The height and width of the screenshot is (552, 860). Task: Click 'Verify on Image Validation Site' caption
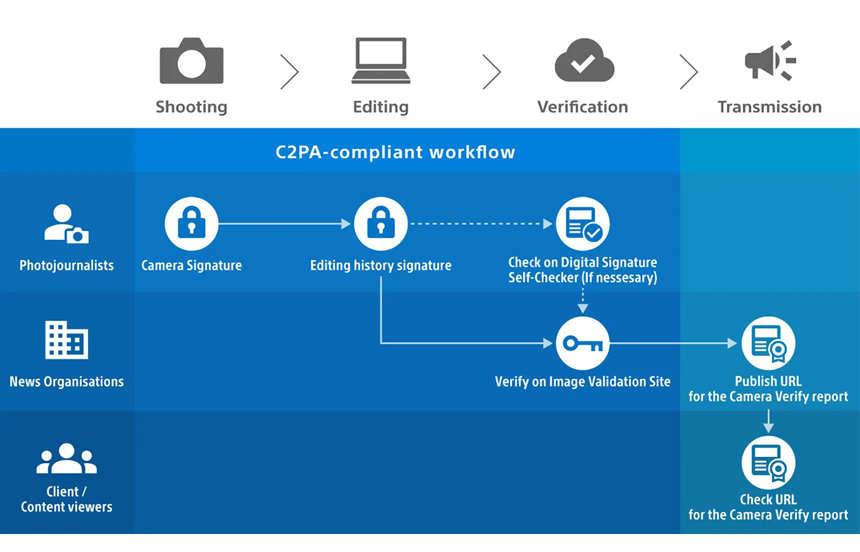pos(582,382)
